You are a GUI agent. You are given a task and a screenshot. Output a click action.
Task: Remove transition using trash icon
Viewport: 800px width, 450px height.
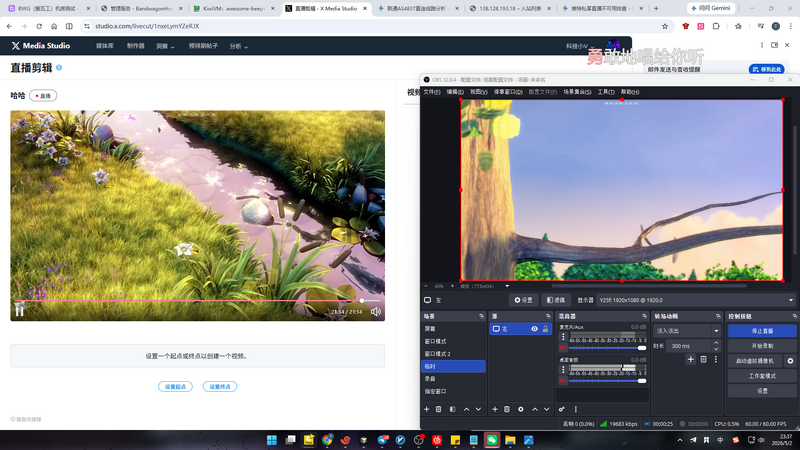(703, 359)
